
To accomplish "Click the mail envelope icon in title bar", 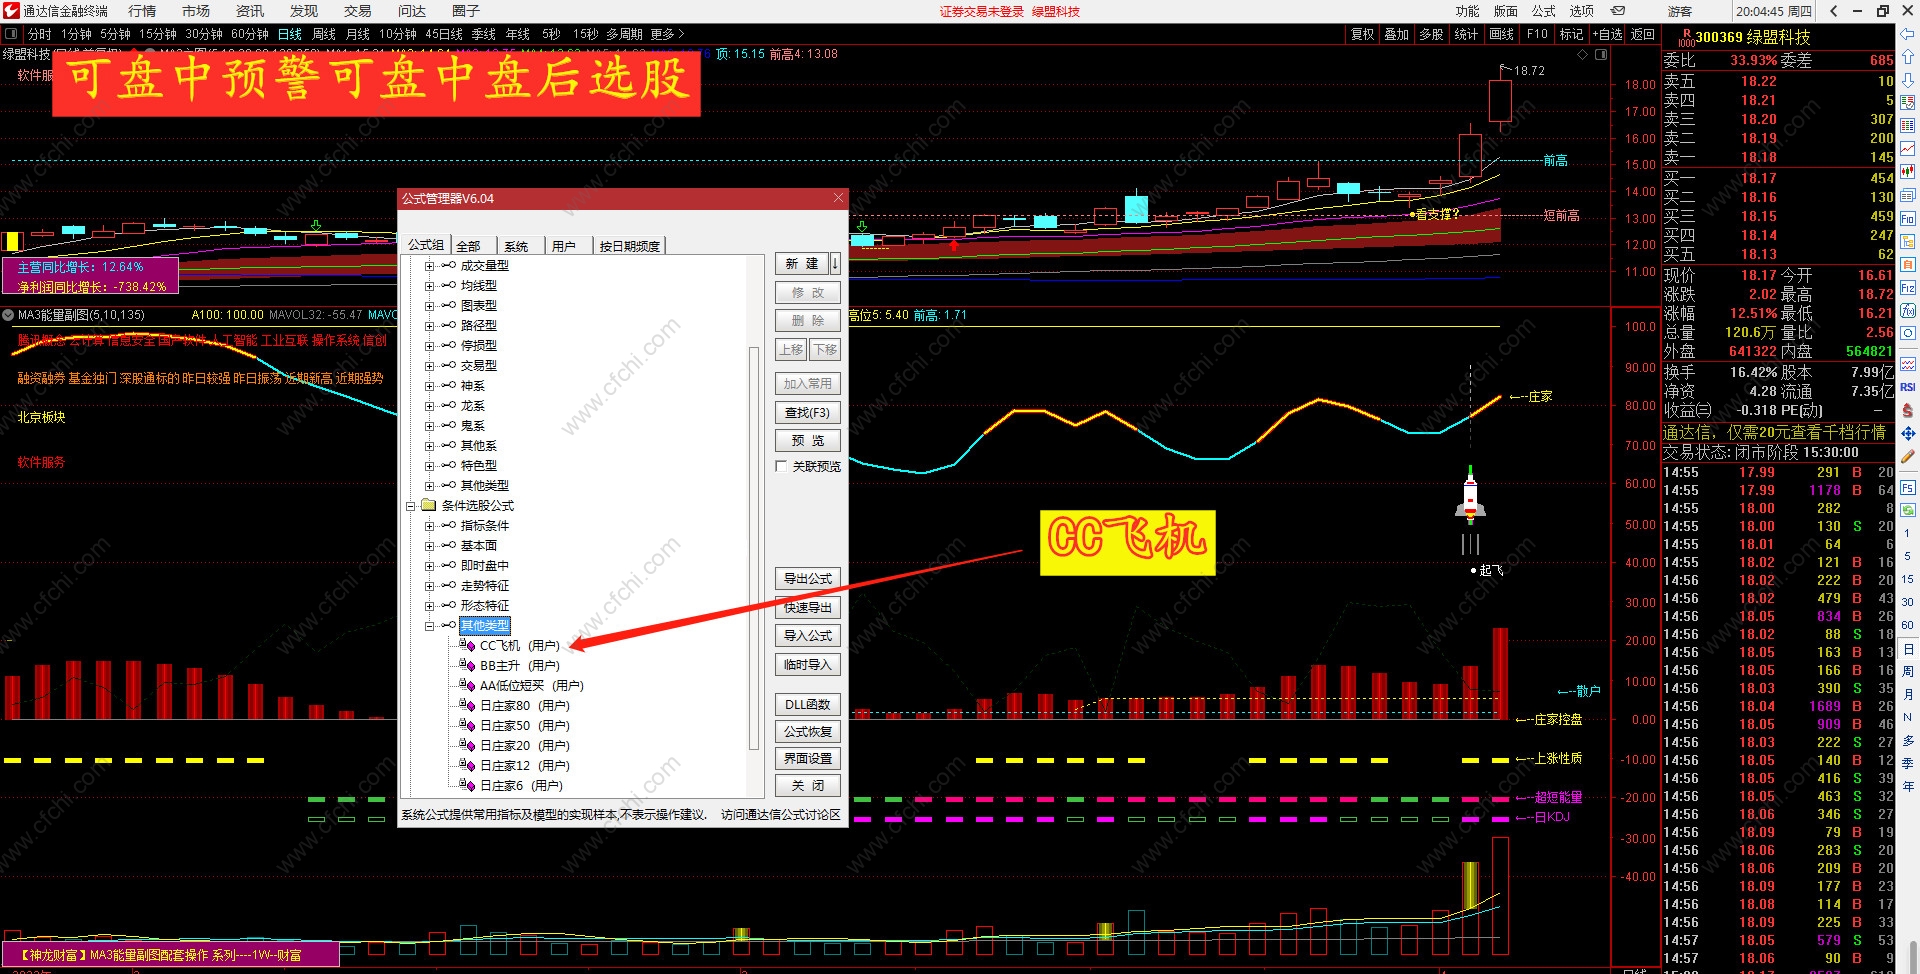I will (x=1618, y=11).
